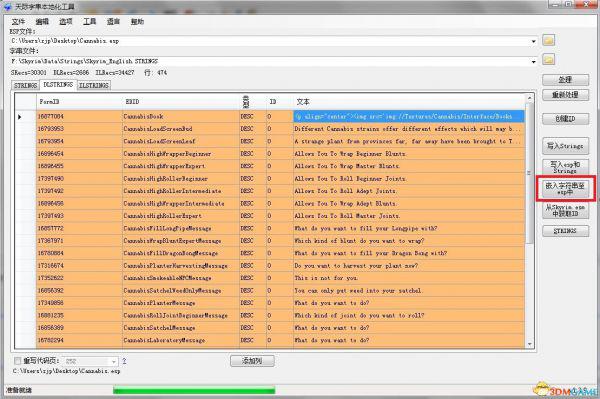The width and height of the screenshot is (600, 399).
Task: Click text 'Do you want to harvest your plant now?'
Action: coord(356,265)
